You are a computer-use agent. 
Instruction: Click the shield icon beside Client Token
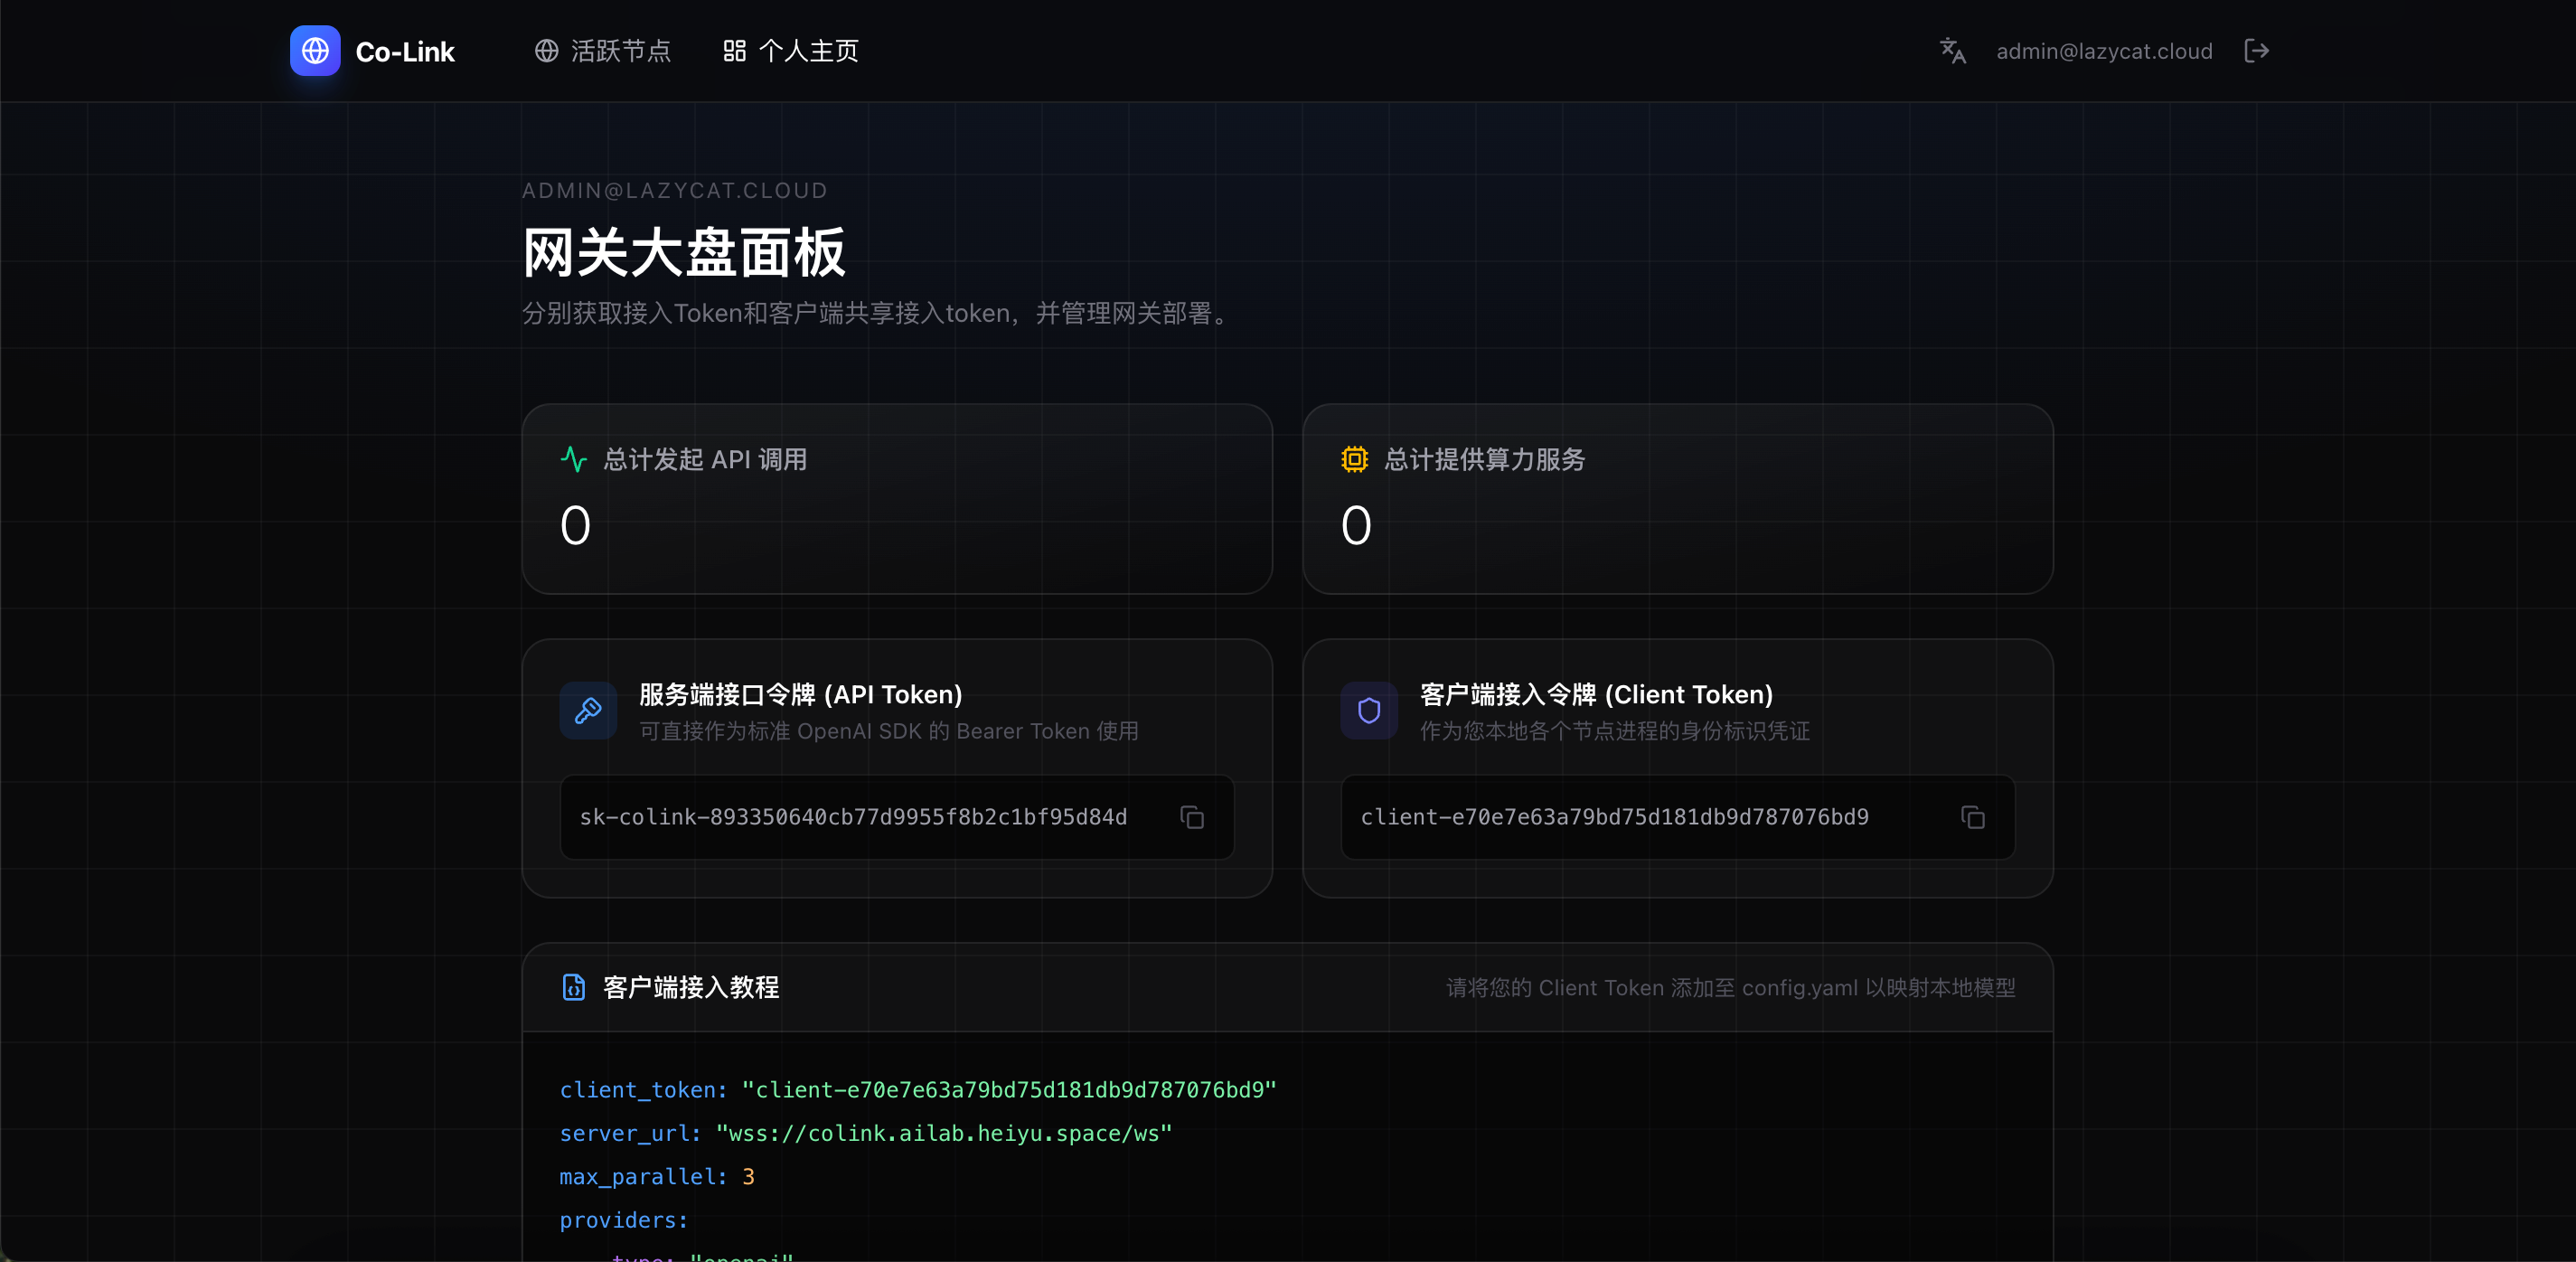(x=1369, y=711)
